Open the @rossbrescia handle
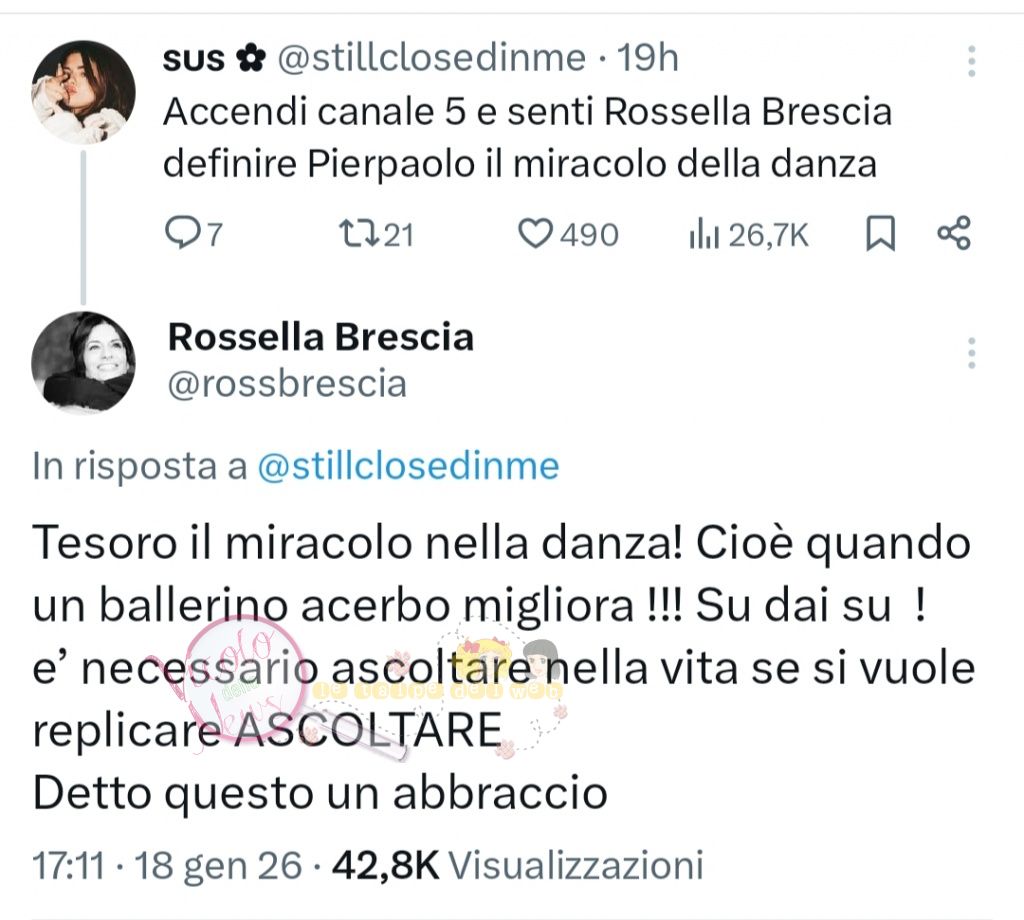 [287, 384]
